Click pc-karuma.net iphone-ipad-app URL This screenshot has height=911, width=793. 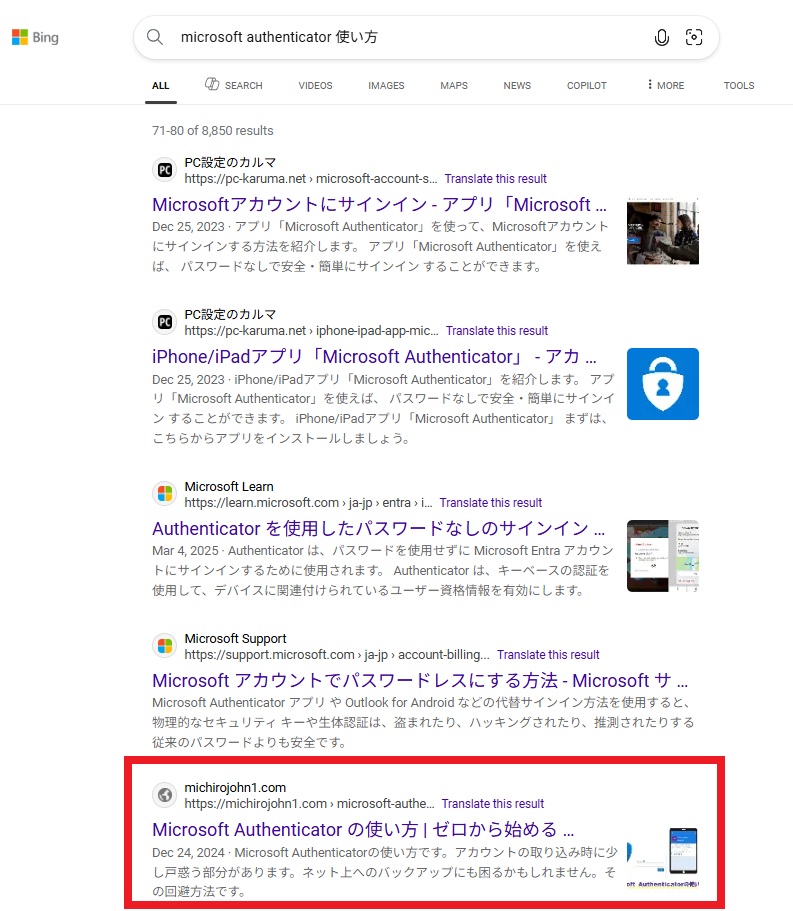click(311, 331)
